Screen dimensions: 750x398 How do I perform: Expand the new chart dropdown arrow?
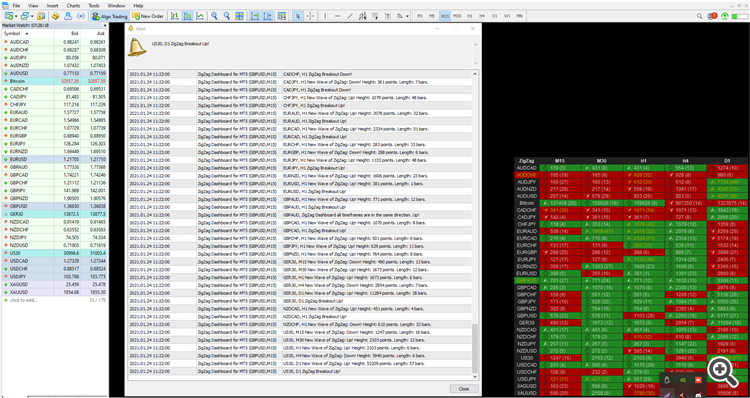[x=15, y=16]
